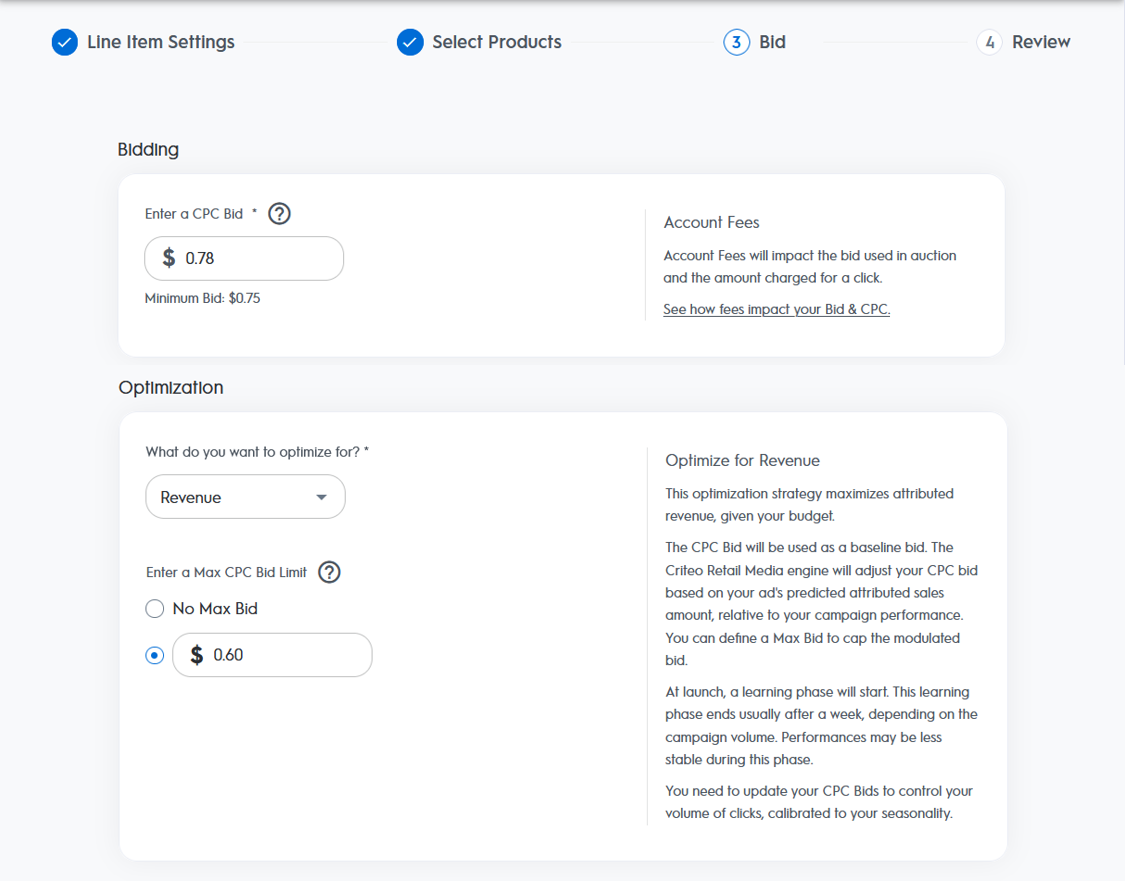This screenshot has height=881, width=1125.
Task: Select the No Max Bid radio button
Action: 155,609
